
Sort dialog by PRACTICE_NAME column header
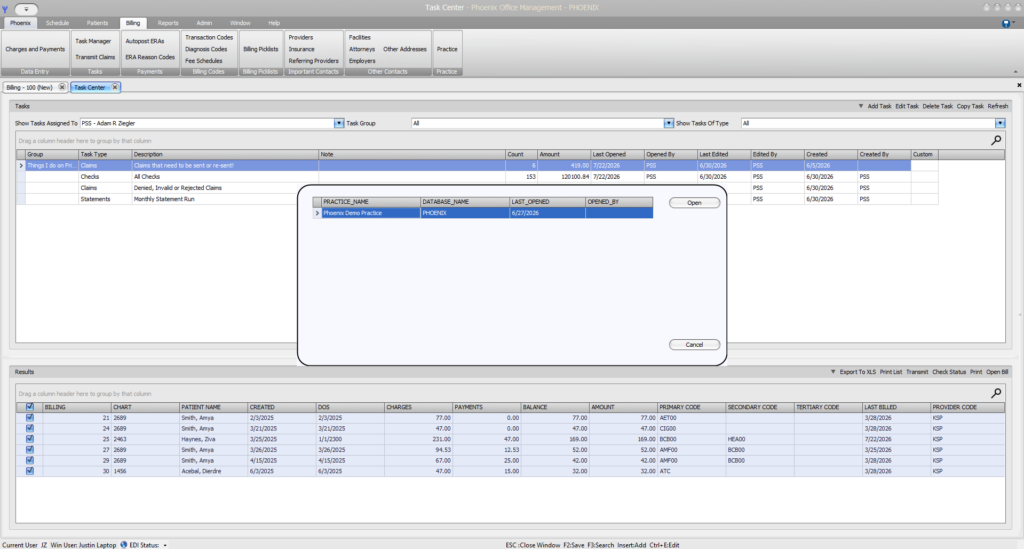tap(371, 202)
